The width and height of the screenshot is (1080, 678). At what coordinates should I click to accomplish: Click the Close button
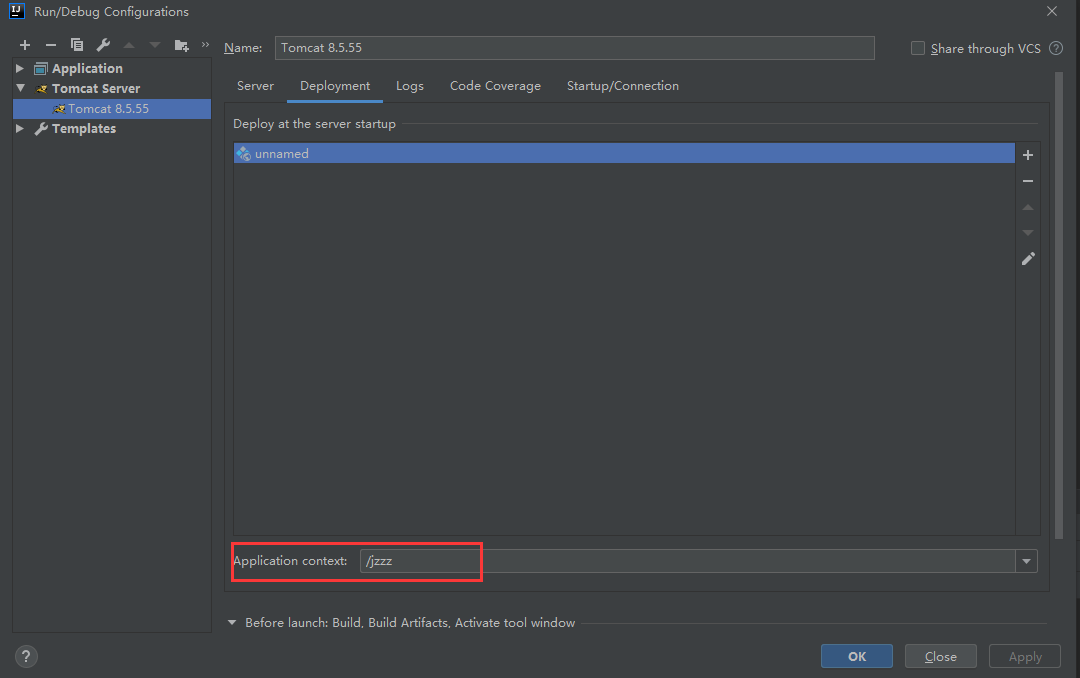(940, 656)
